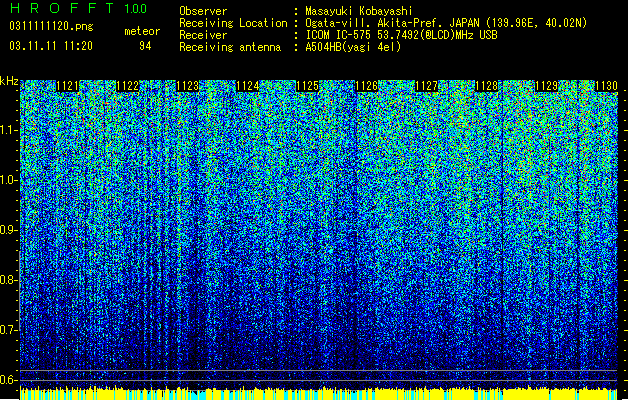This screenshot has width=629, height=400.
Task: Click the A504HB yagi antenna text
Action: click(353, 47)
